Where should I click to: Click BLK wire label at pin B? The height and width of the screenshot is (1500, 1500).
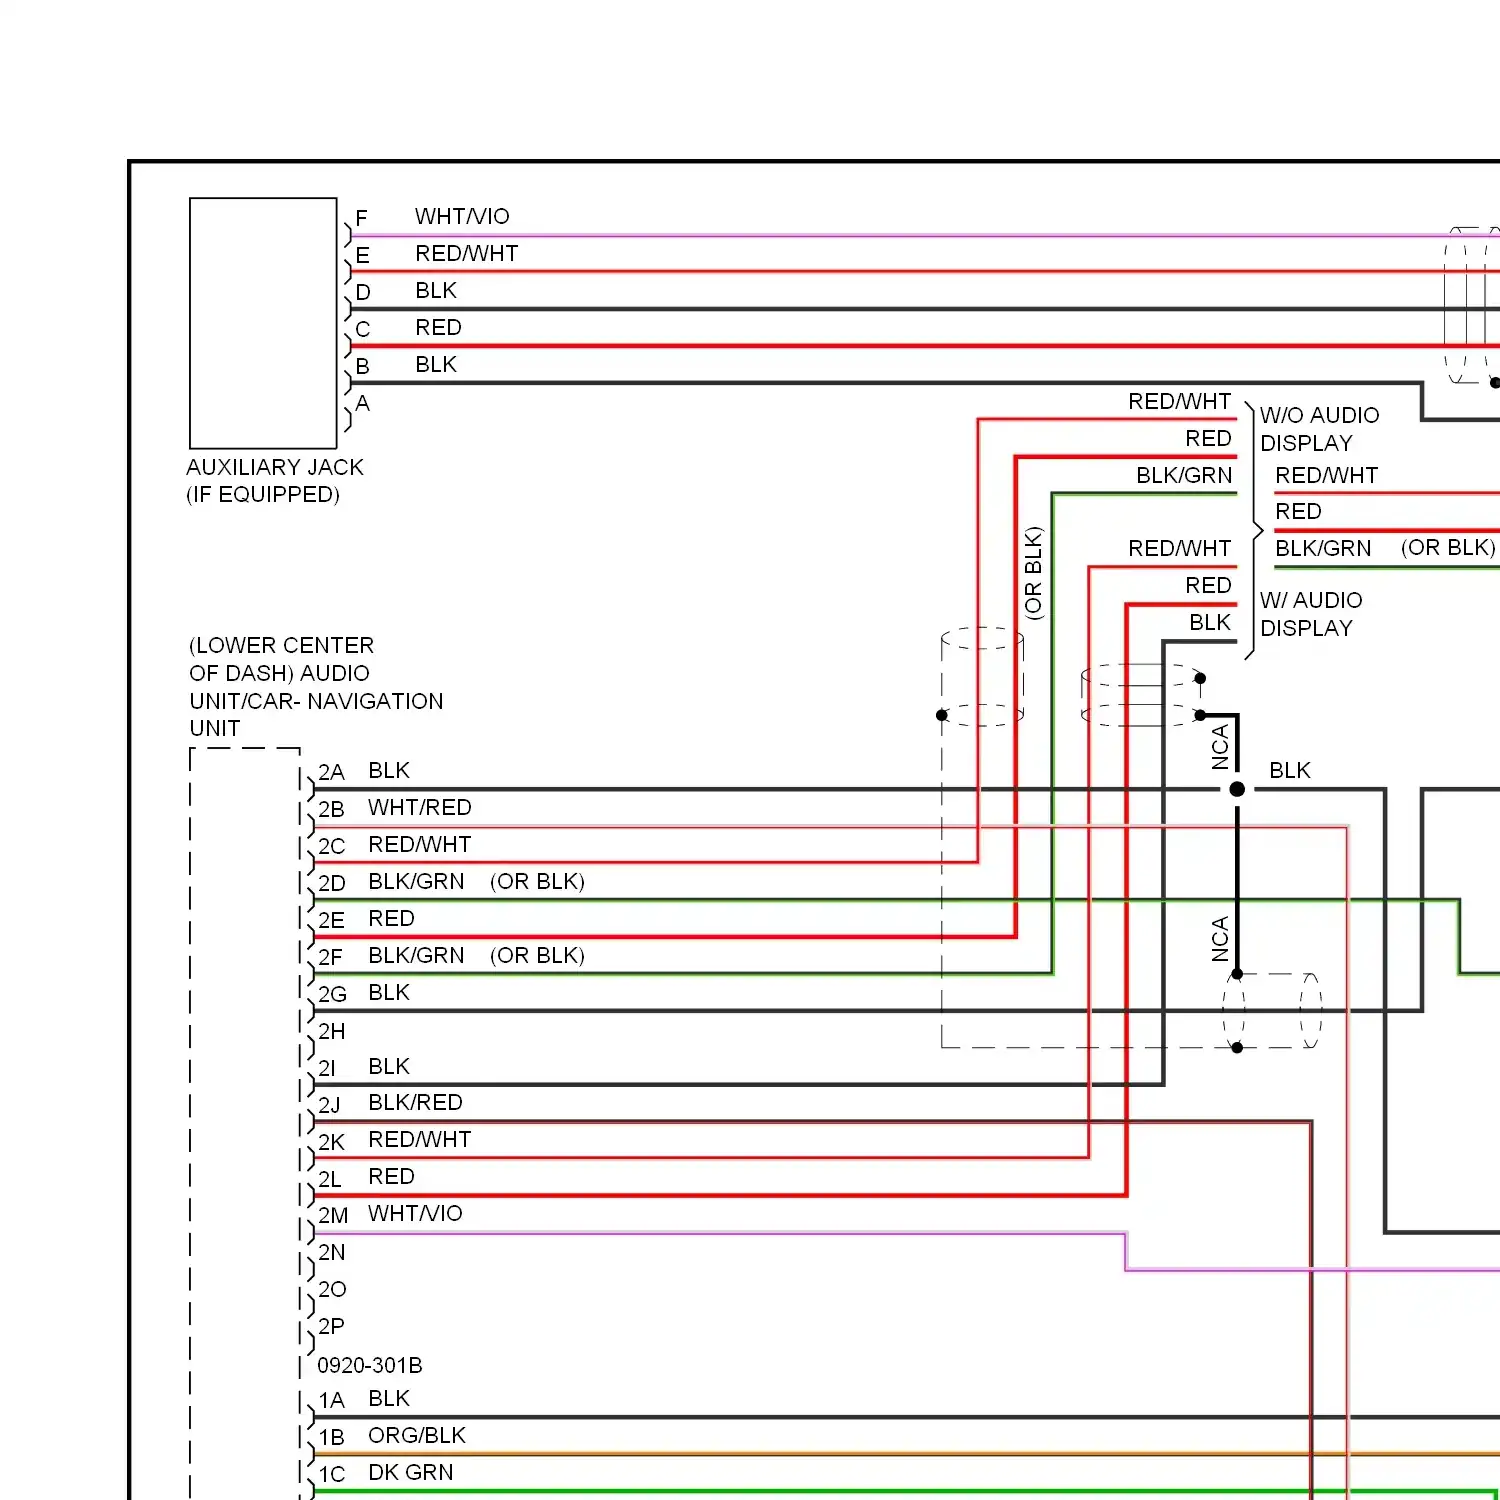[436, 364]
